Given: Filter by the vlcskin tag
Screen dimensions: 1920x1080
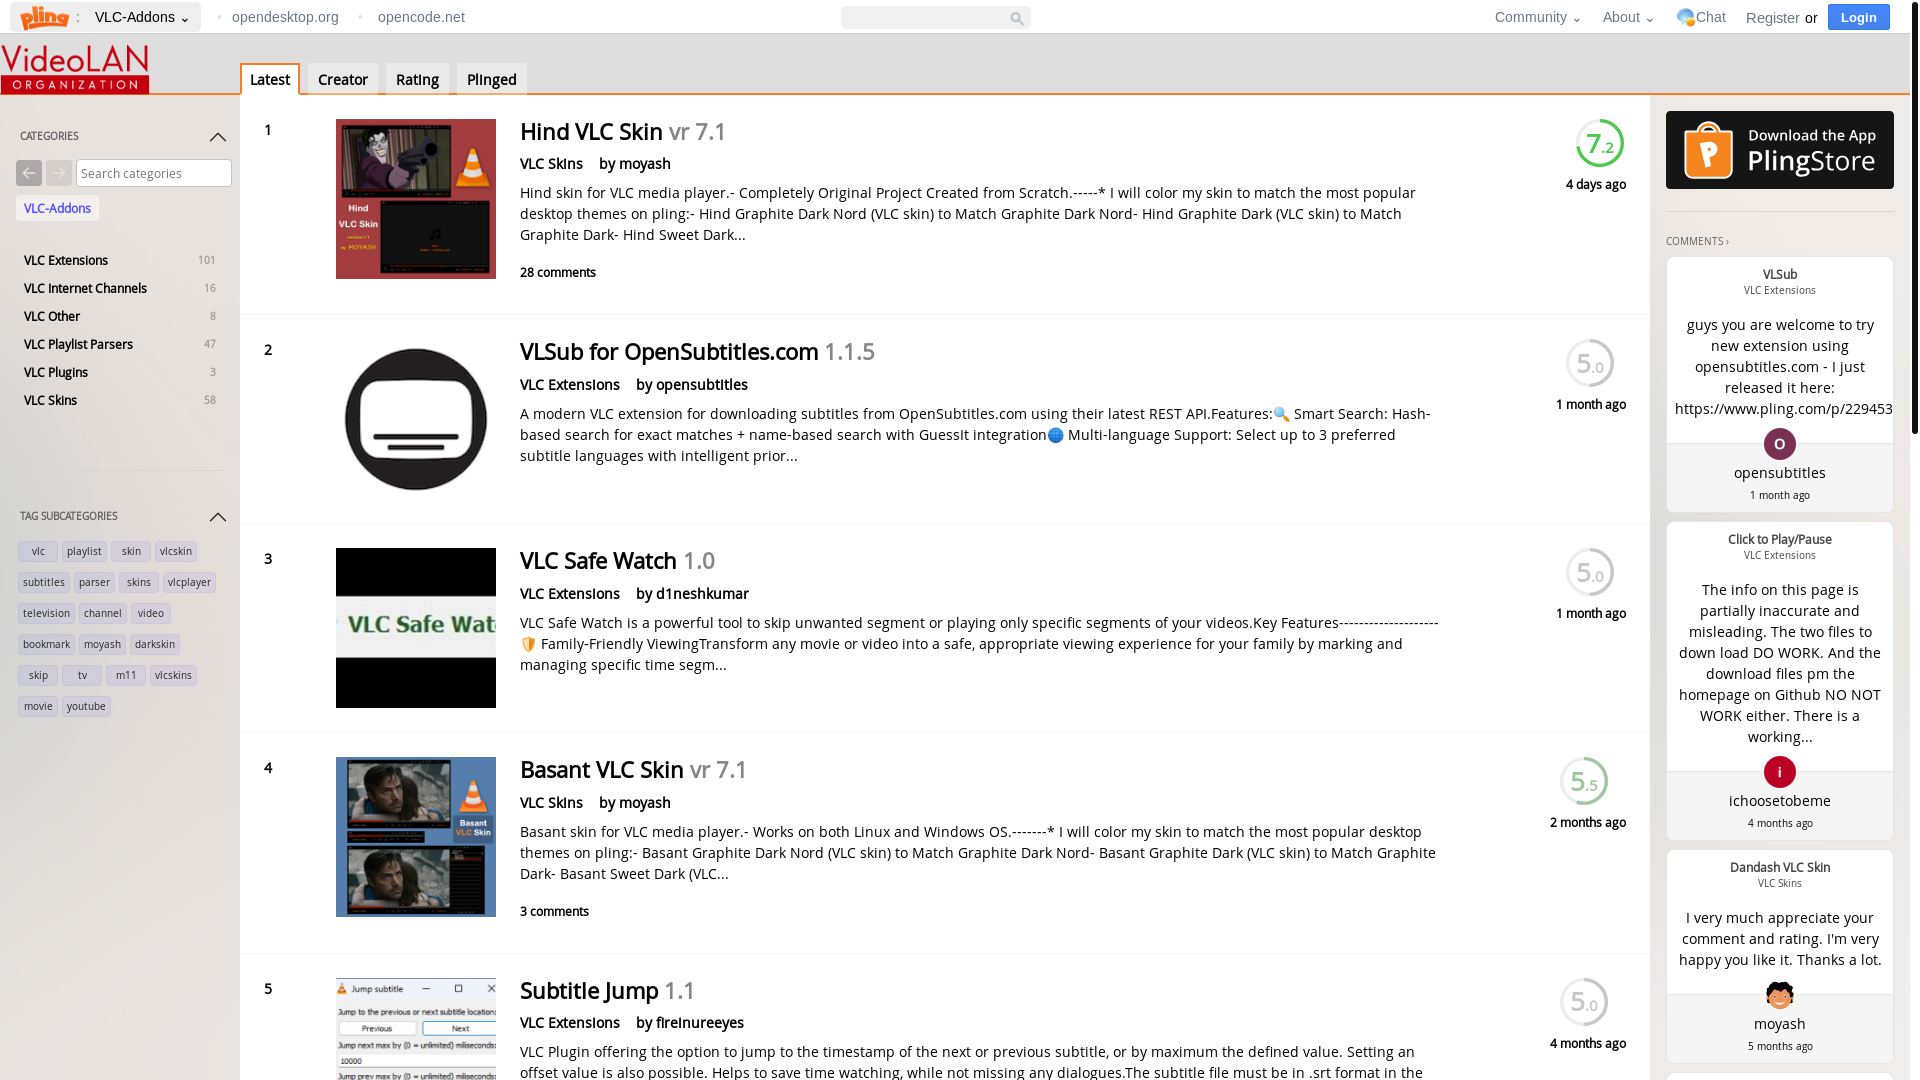Looking at the screenshot, I should [176, 551].
